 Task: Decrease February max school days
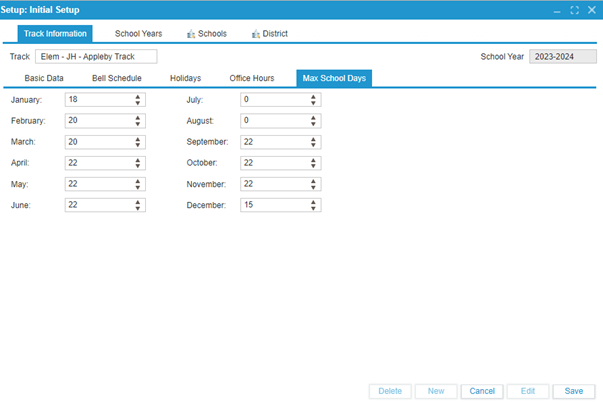tap(138, 123)
